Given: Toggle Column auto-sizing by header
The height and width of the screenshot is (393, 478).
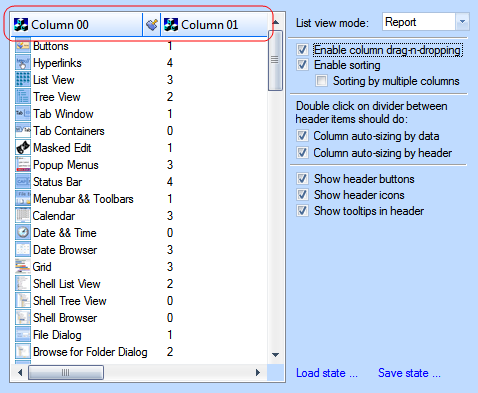Looking at the screenshot, I should click(302, 153).
